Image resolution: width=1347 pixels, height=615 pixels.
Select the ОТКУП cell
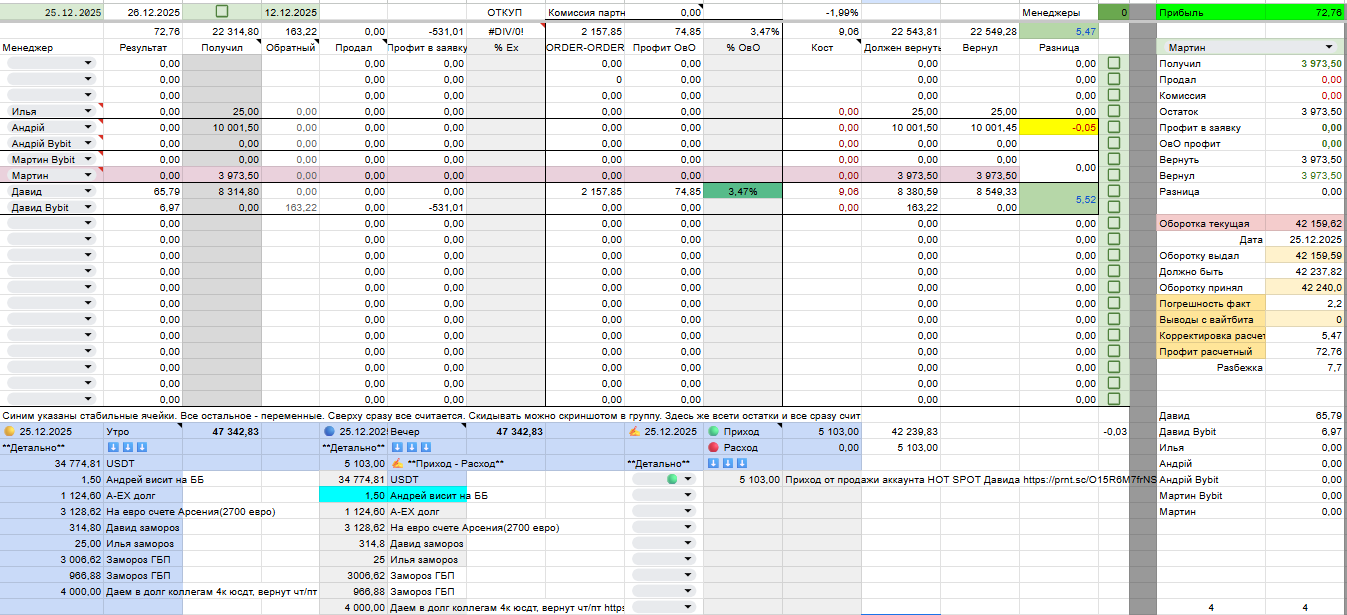505,12
